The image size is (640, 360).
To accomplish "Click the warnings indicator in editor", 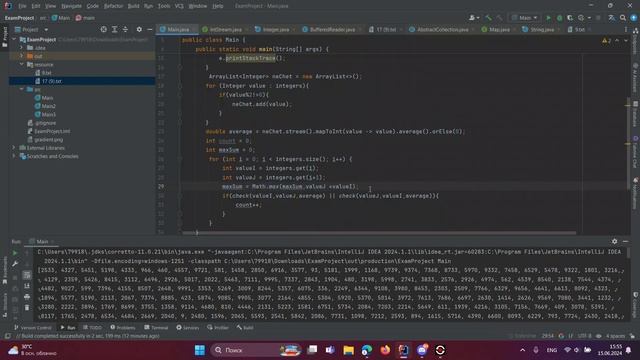I will point(606,40).
